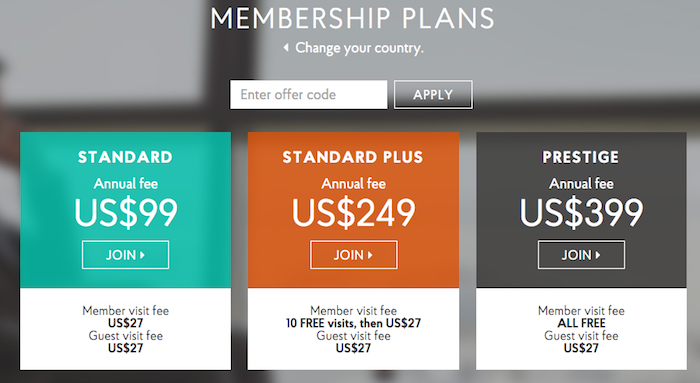
Task: Select the PRESTIGE plan heading
Action: click(x=581, y=157)
